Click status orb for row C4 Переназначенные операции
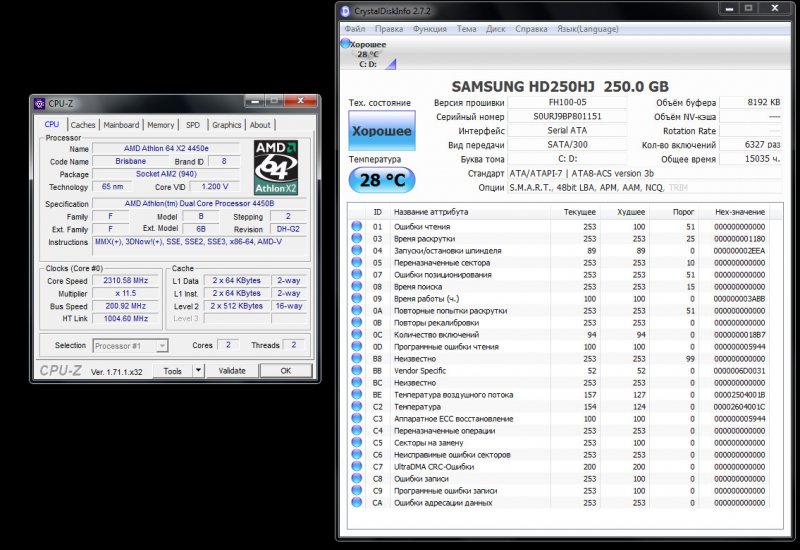This screenshot has height=550, width=800. 357,430
